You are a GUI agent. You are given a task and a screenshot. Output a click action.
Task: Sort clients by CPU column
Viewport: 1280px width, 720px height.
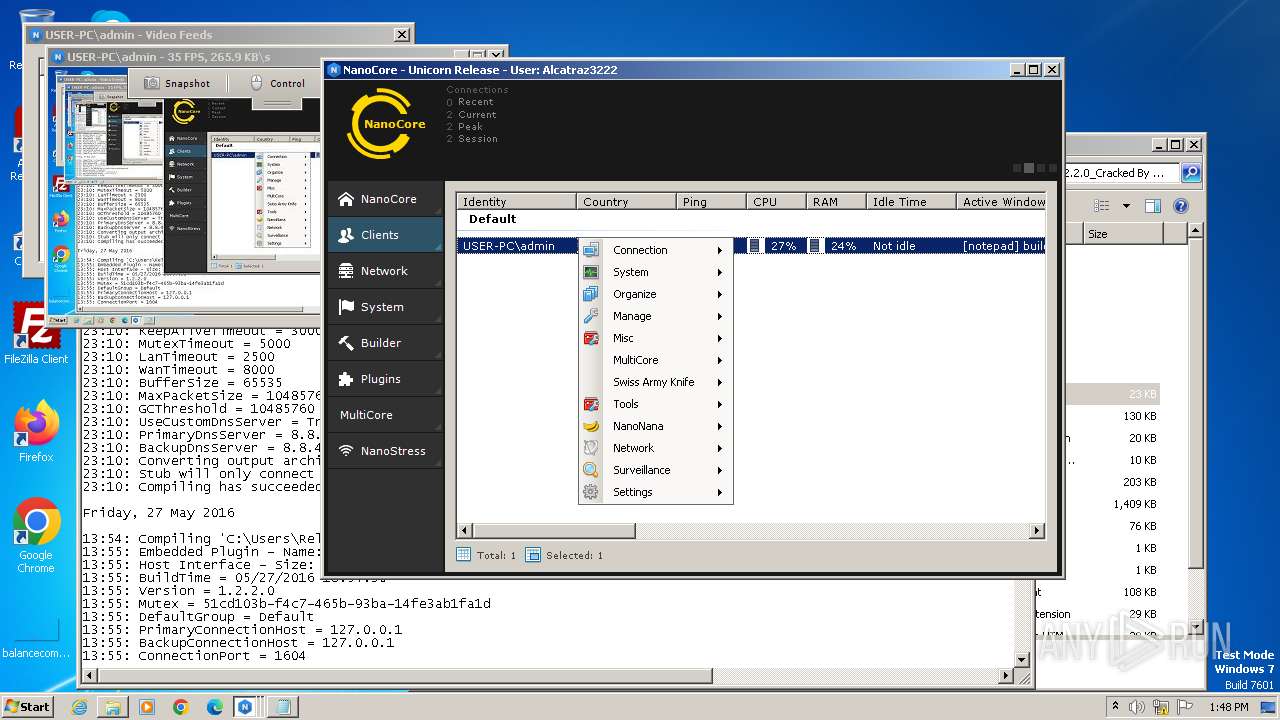coord(776,202)
